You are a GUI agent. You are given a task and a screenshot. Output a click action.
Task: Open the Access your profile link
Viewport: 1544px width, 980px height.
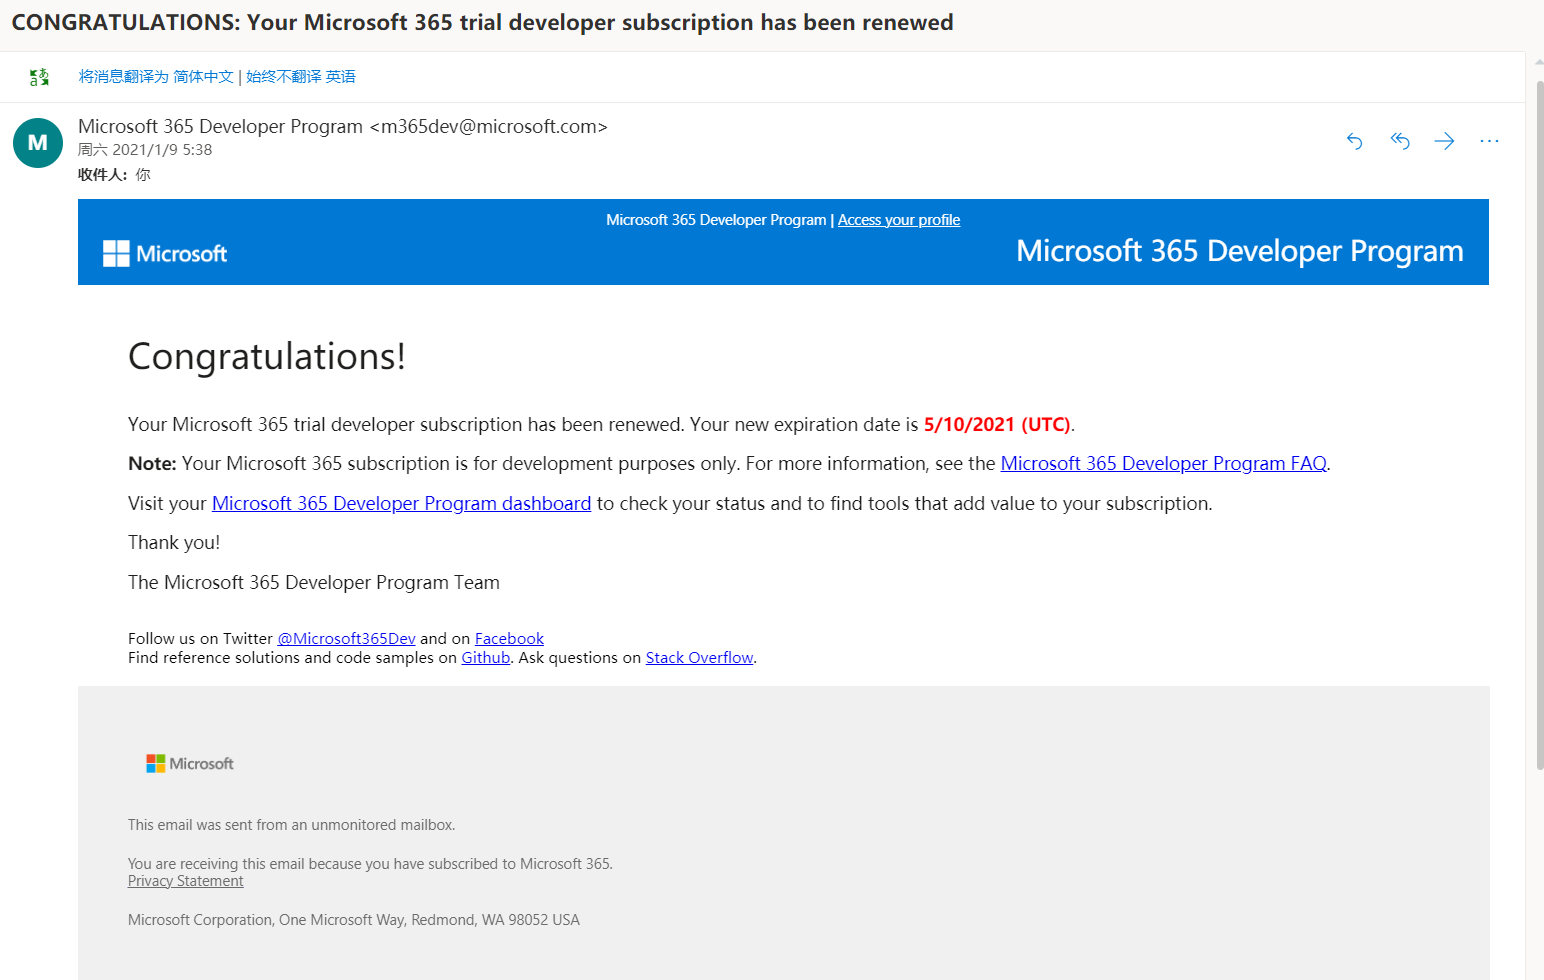(899, 220)
